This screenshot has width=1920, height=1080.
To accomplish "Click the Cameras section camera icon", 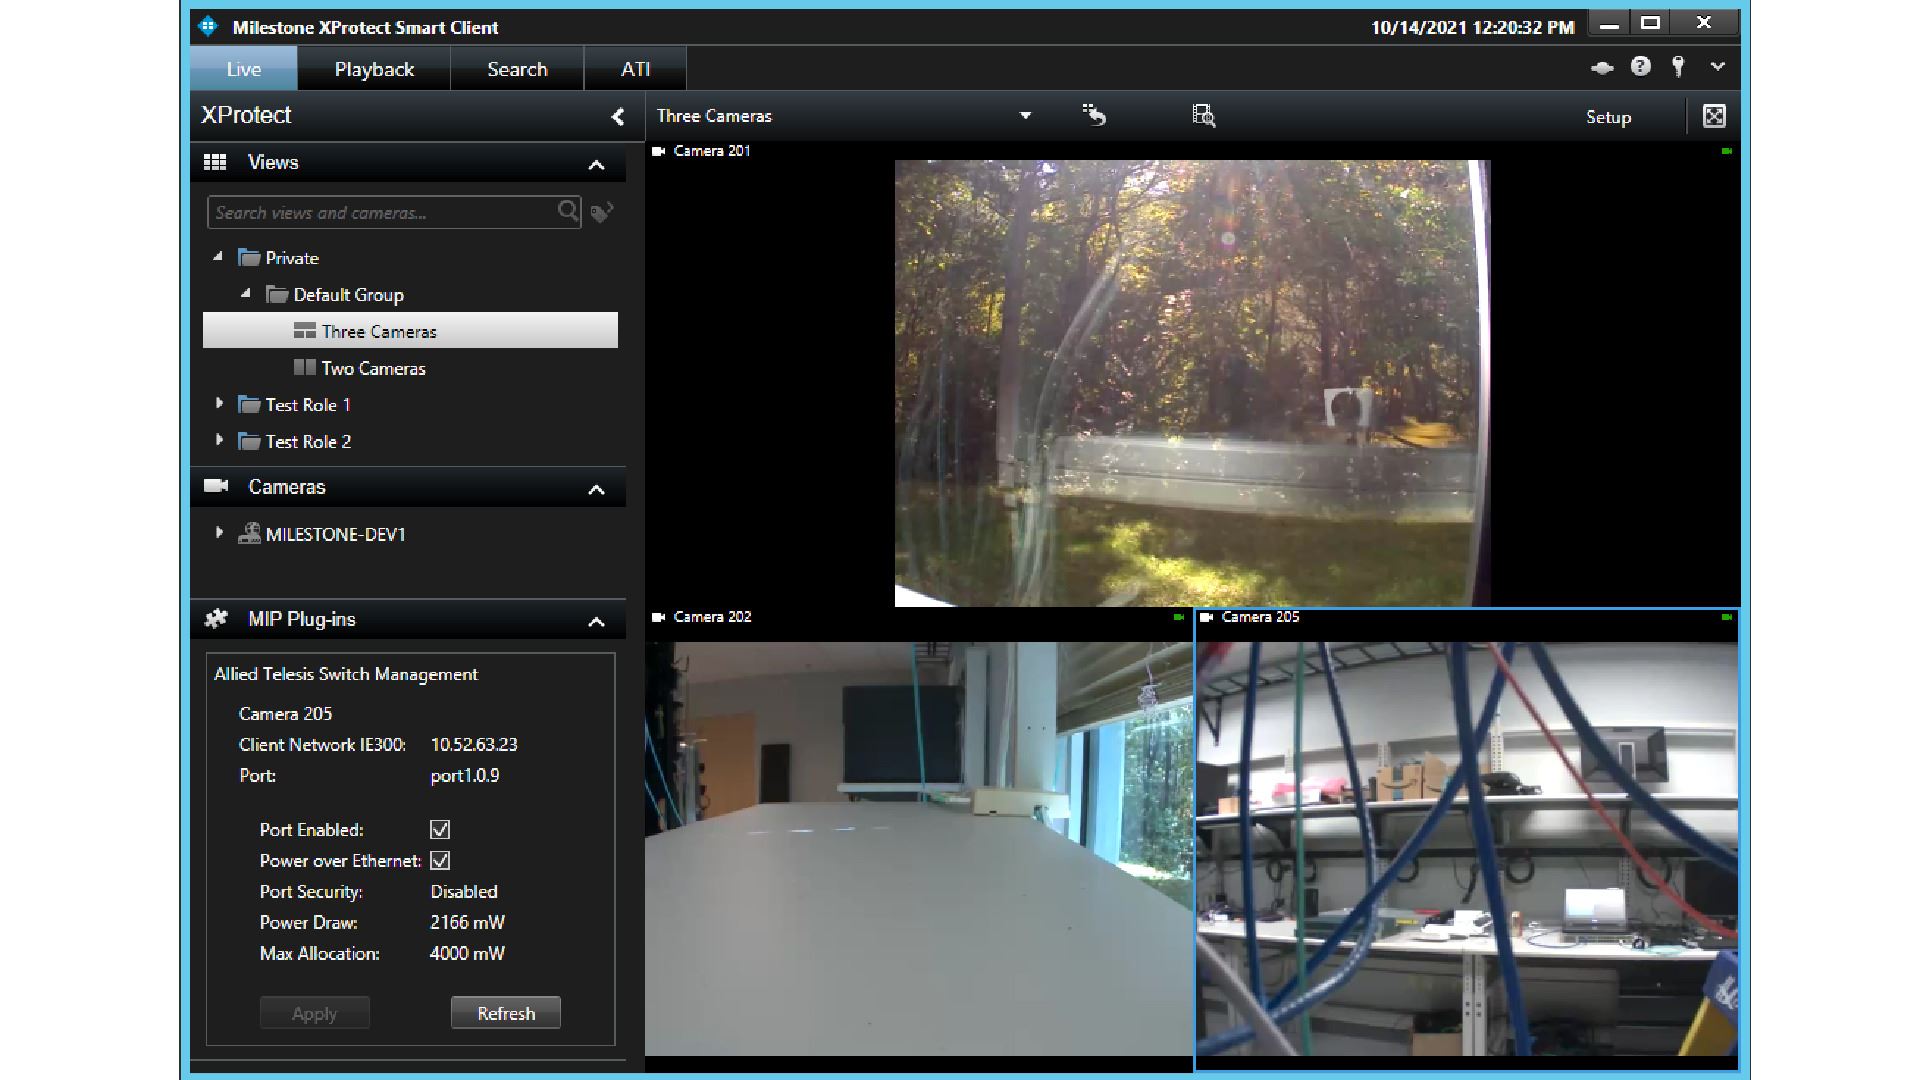I will 216,486.
